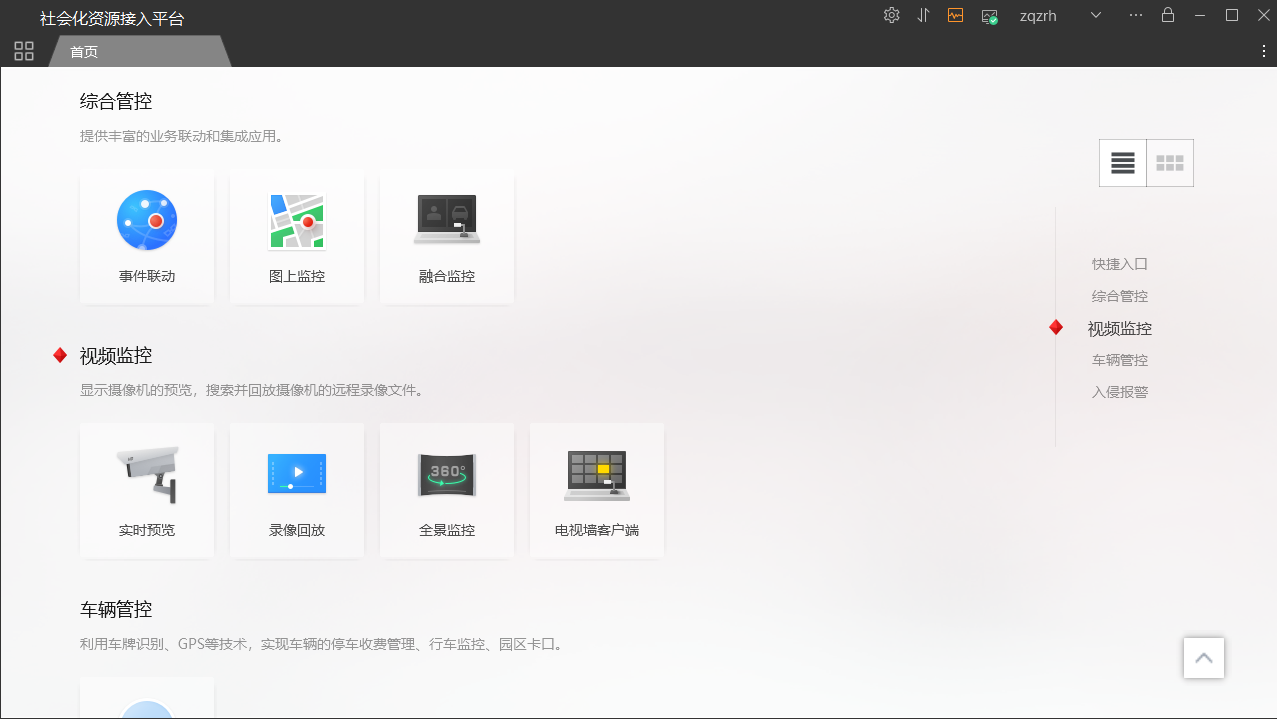Open the 融合监控 module
Viewport: 1277px width, 719px height.
coord(447,236)
